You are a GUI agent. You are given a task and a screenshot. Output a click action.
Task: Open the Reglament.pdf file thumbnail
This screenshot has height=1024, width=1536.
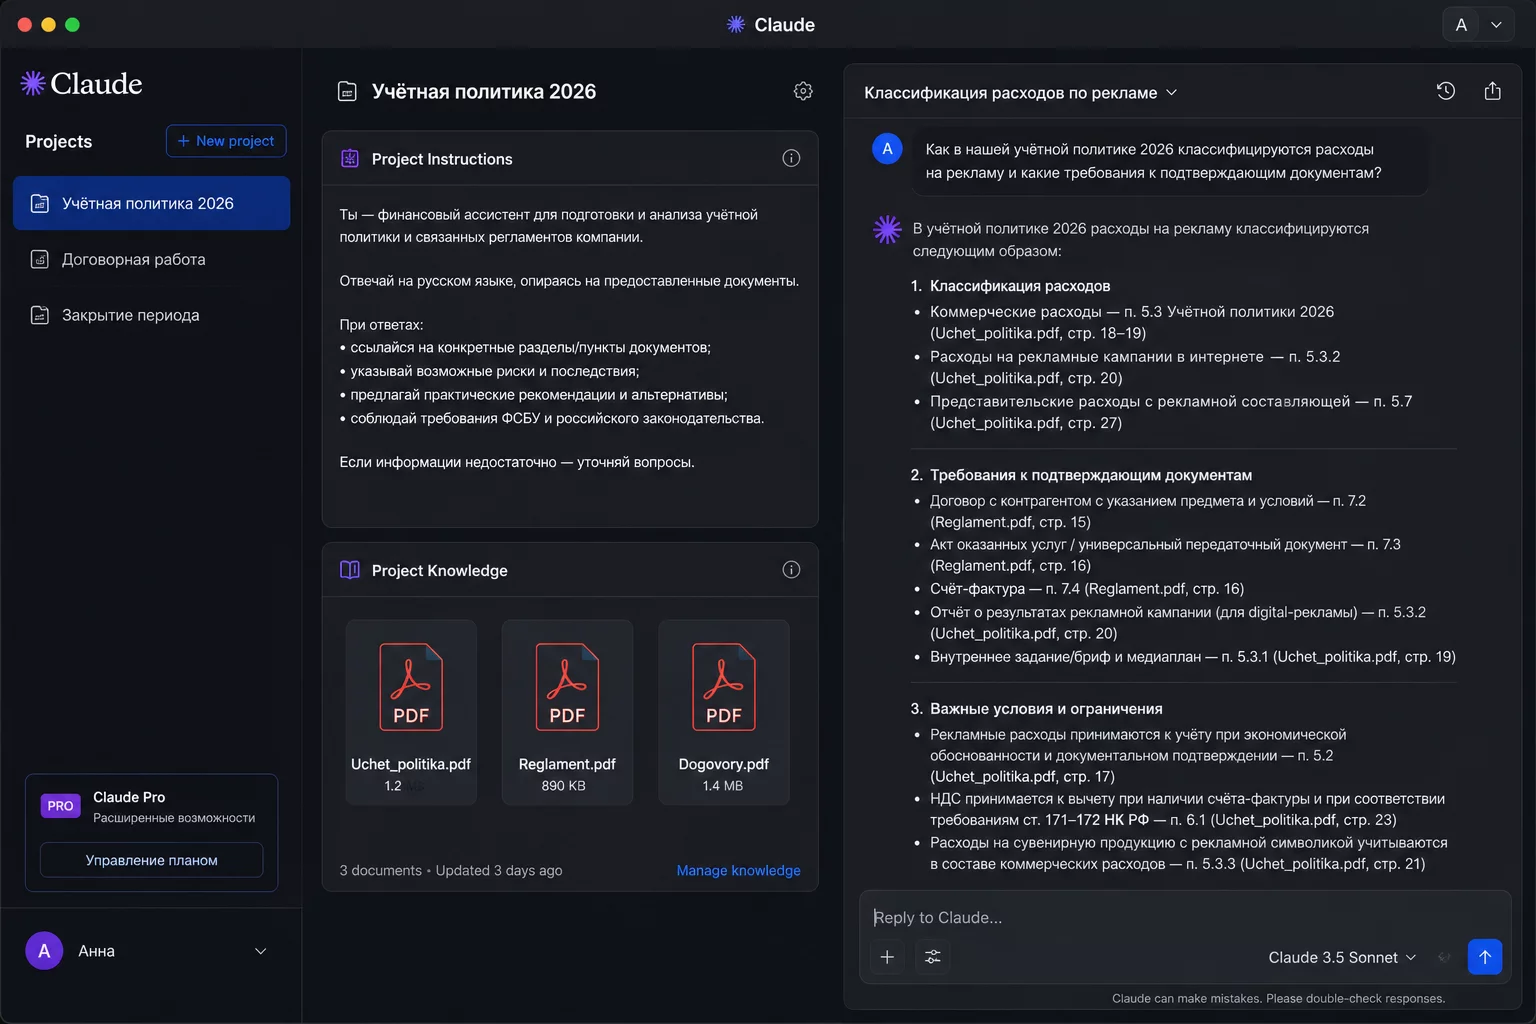click(567, 712)
